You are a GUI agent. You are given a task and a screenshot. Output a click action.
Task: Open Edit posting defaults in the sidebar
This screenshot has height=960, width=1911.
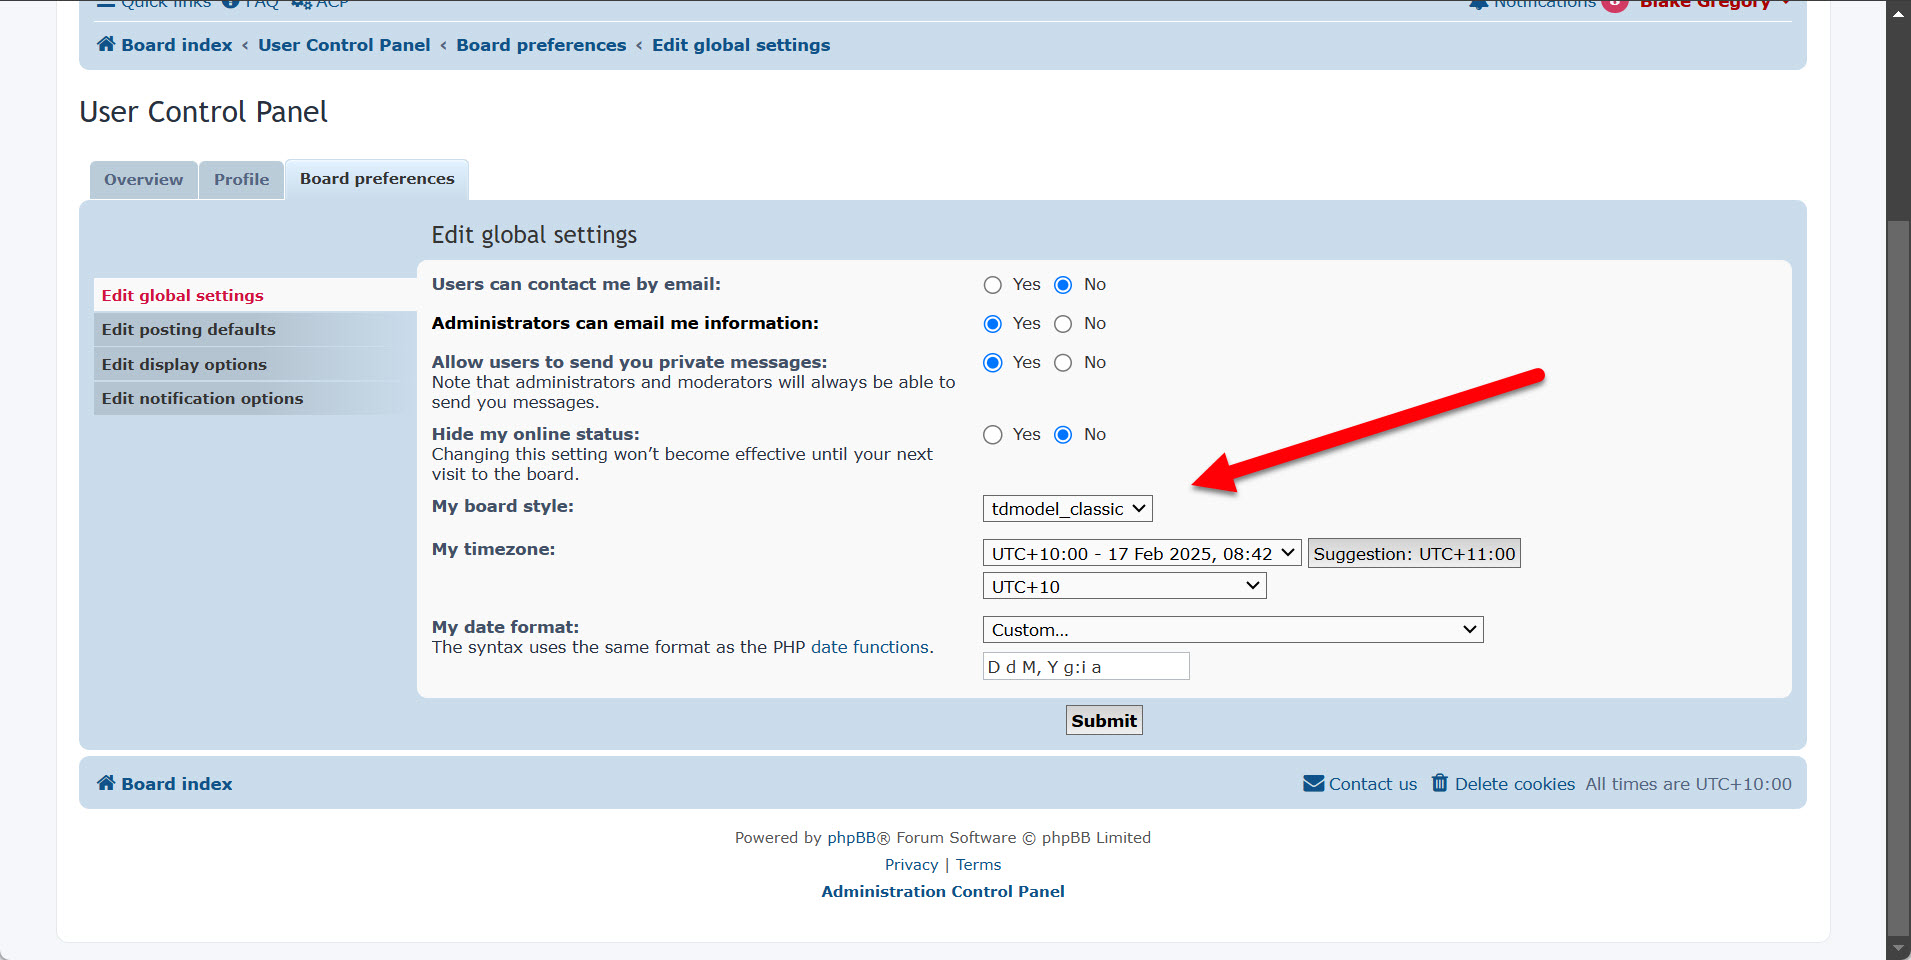[255, 329]
